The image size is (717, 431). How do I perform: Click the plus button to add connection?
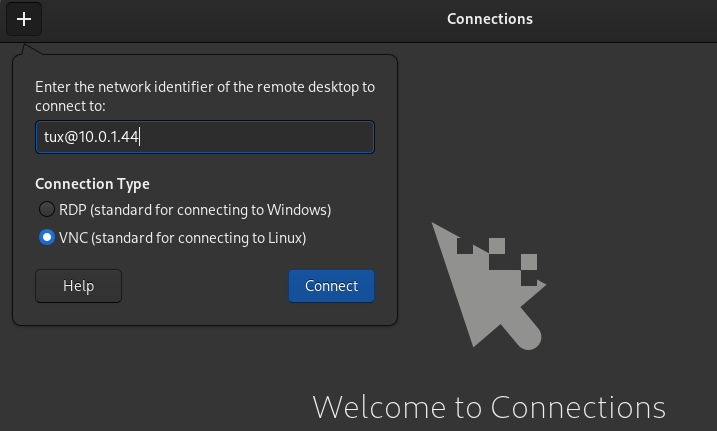tap(24, 19)
